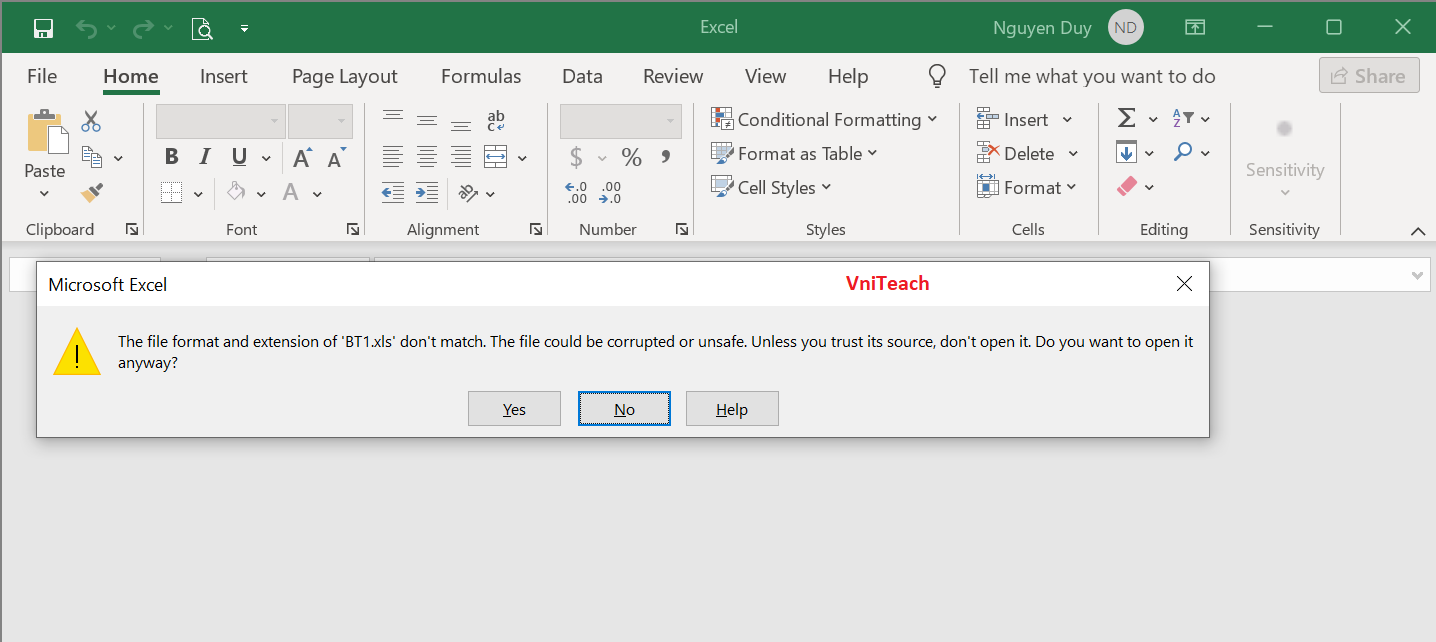Click Decrease Indent icon
This screenshot has width=1436, height=642.
(x=393, y=192)
